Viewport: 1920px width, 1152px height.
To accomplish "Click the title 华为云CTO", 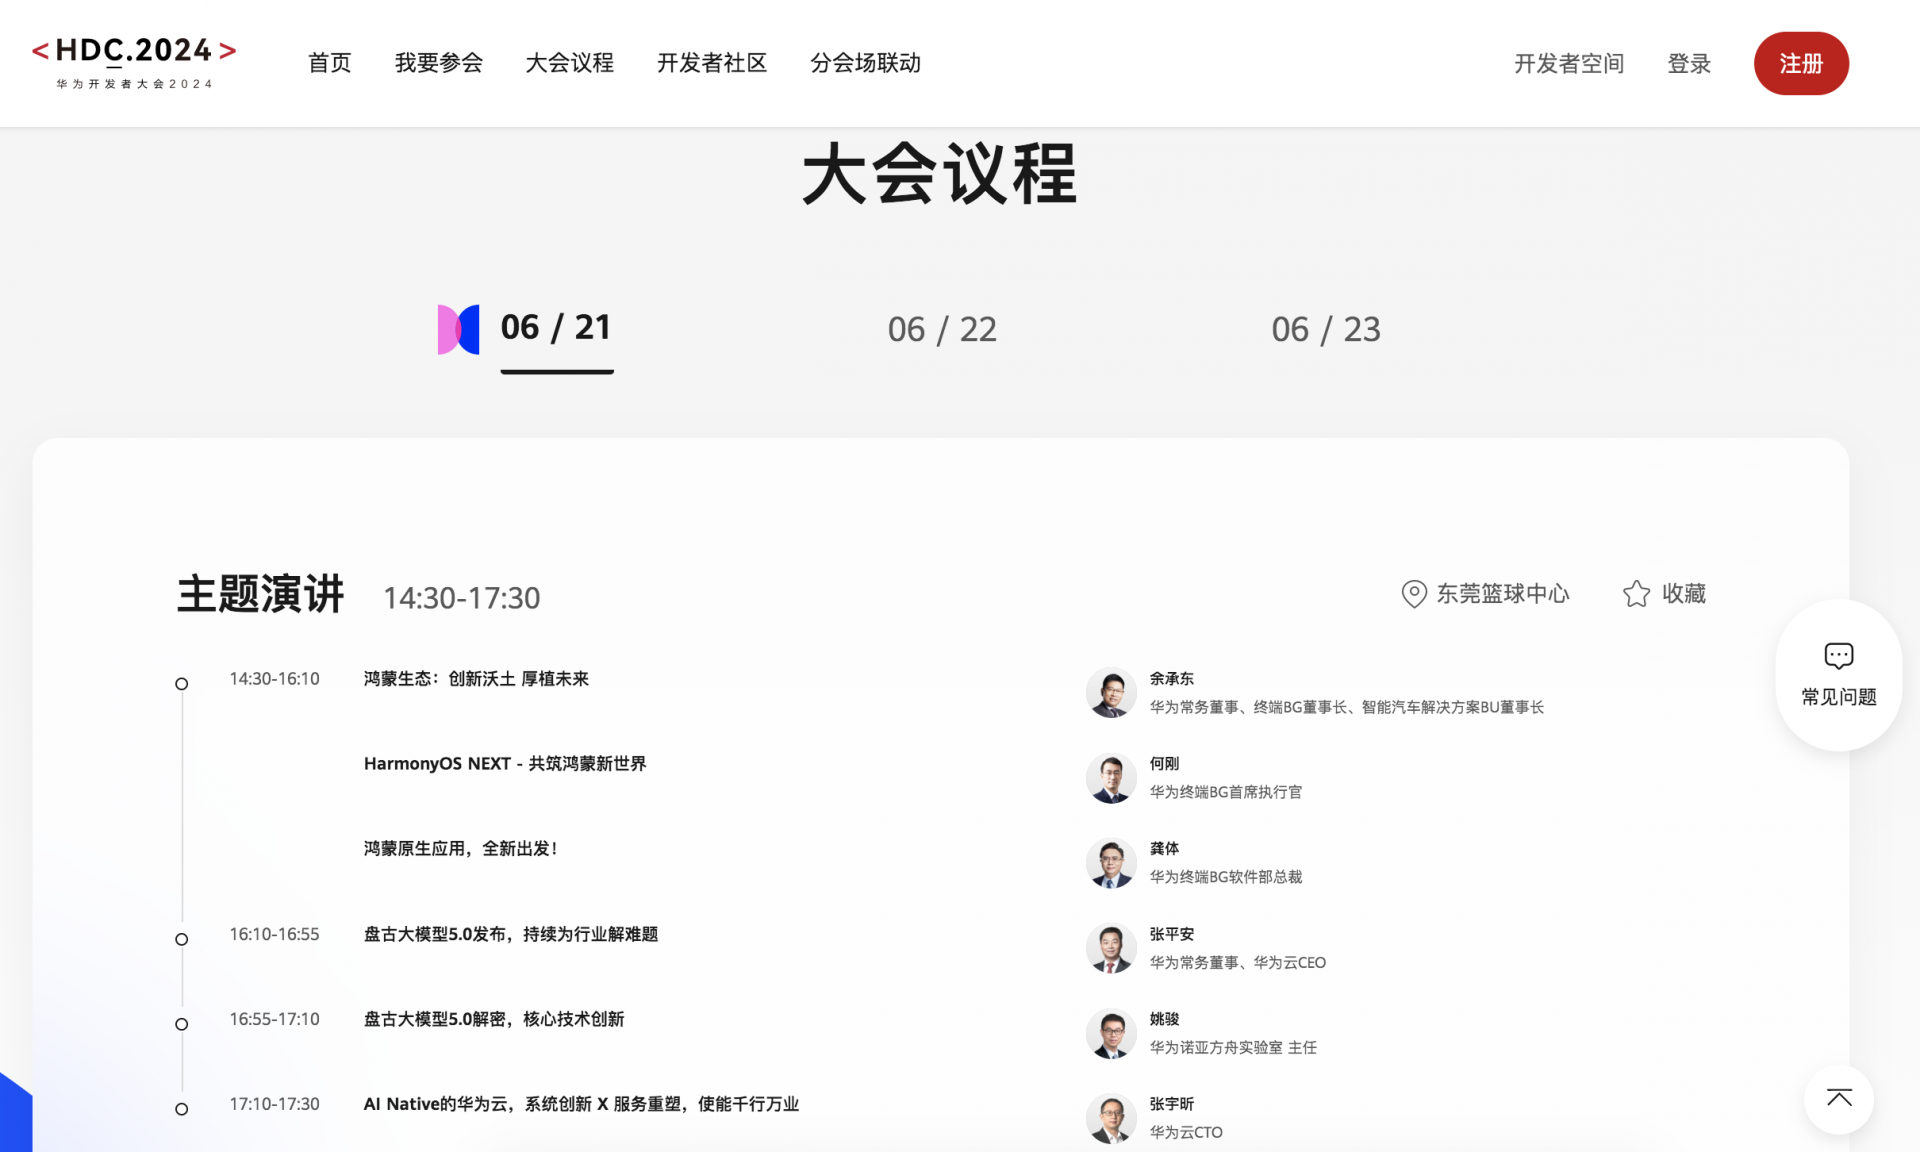I will 1185,1132.
